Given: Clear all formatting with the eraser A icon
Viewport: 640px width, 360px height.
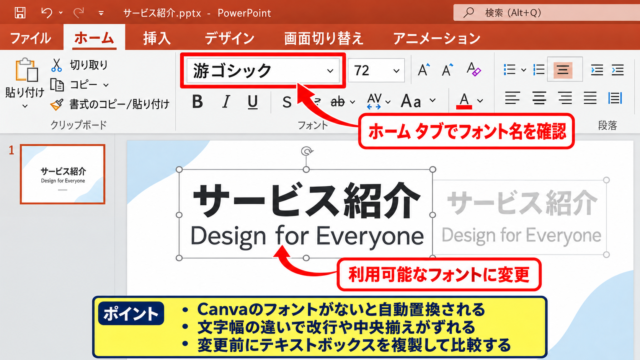Looking at the screenshot, I should tap(473, 69).
